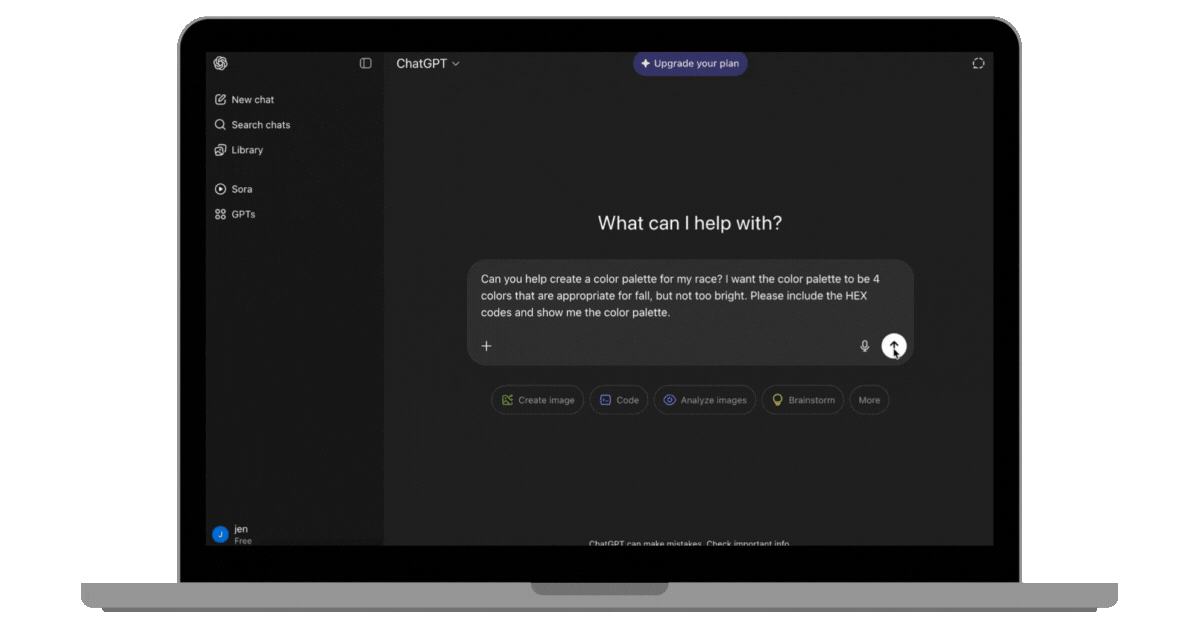This screenshot has height=628, width=1200.
Task: Start voice dictation with the microphone icon
Action: click(865, 346)
